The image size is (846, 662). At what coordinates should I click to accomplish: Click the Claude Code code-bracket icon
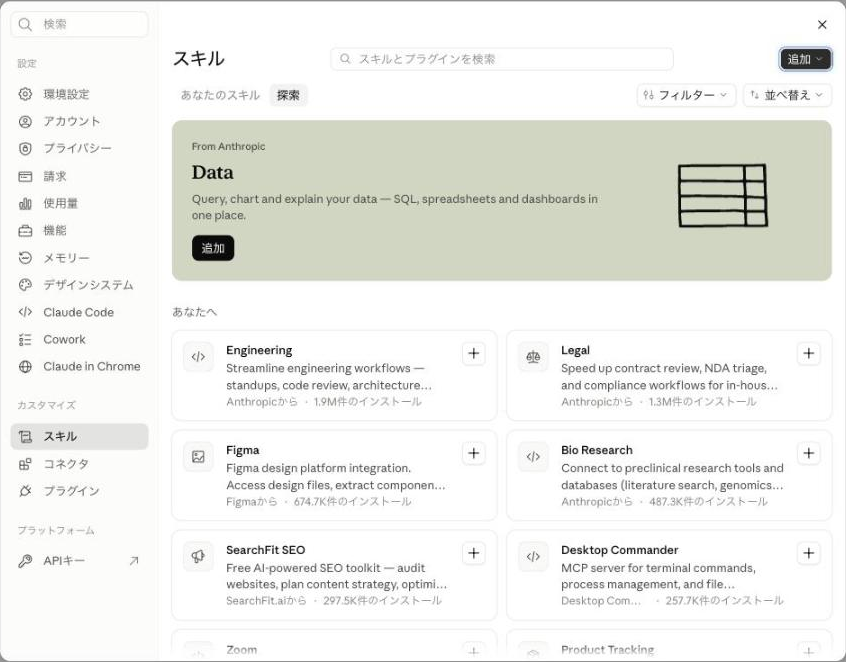click(25, 312)
